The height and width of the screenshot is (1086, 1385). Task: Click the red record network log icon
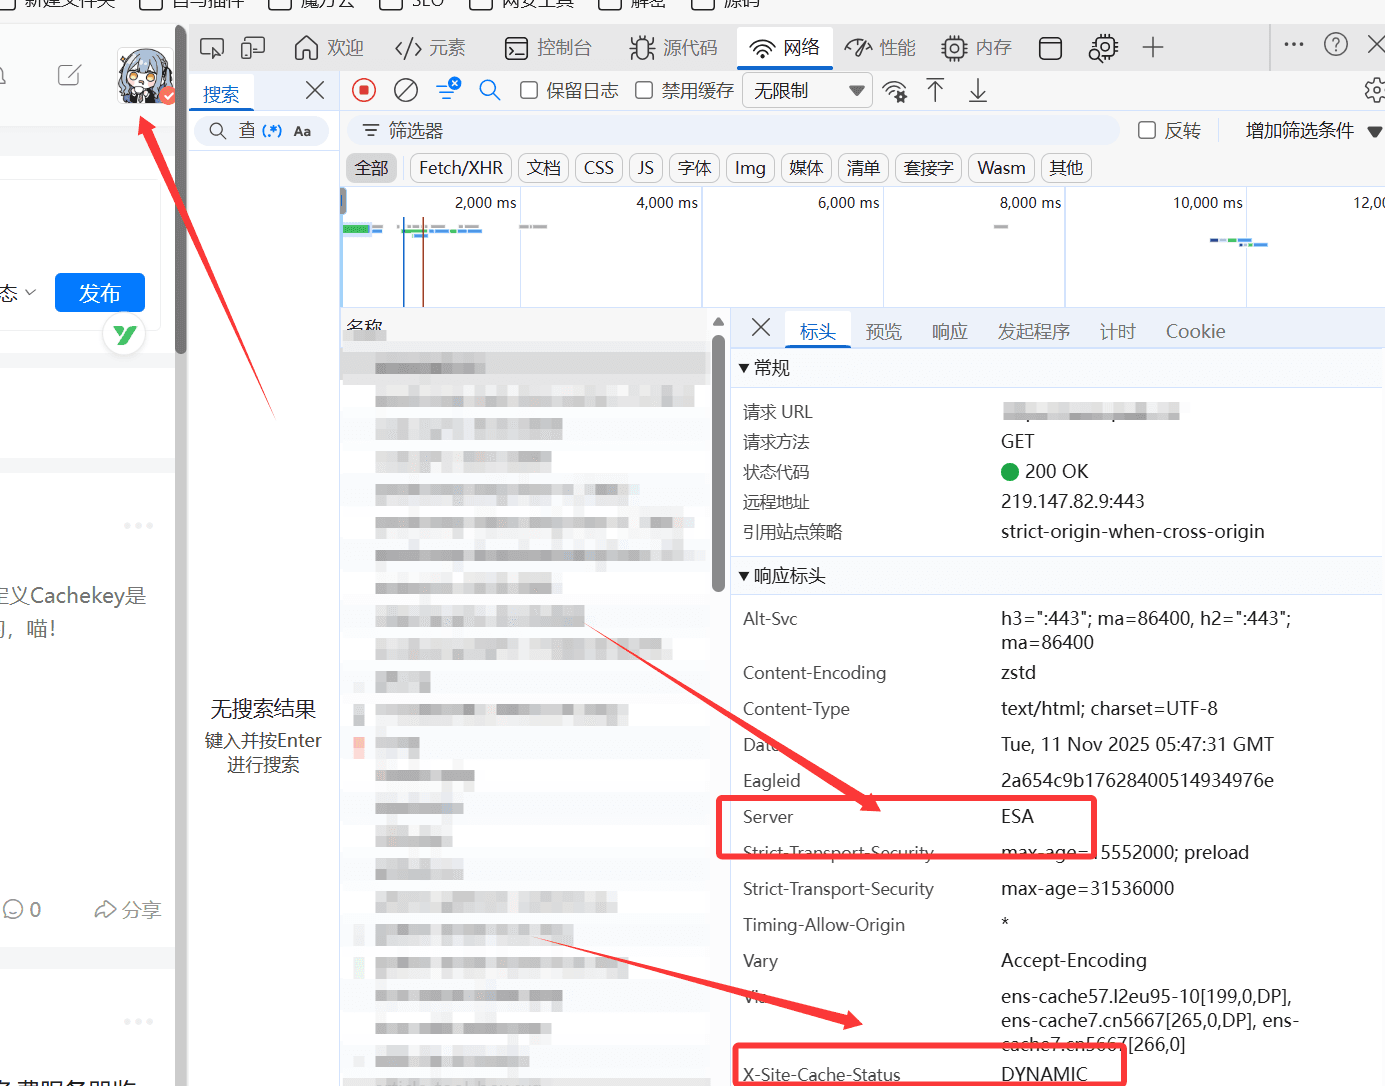tap(364, 91)
